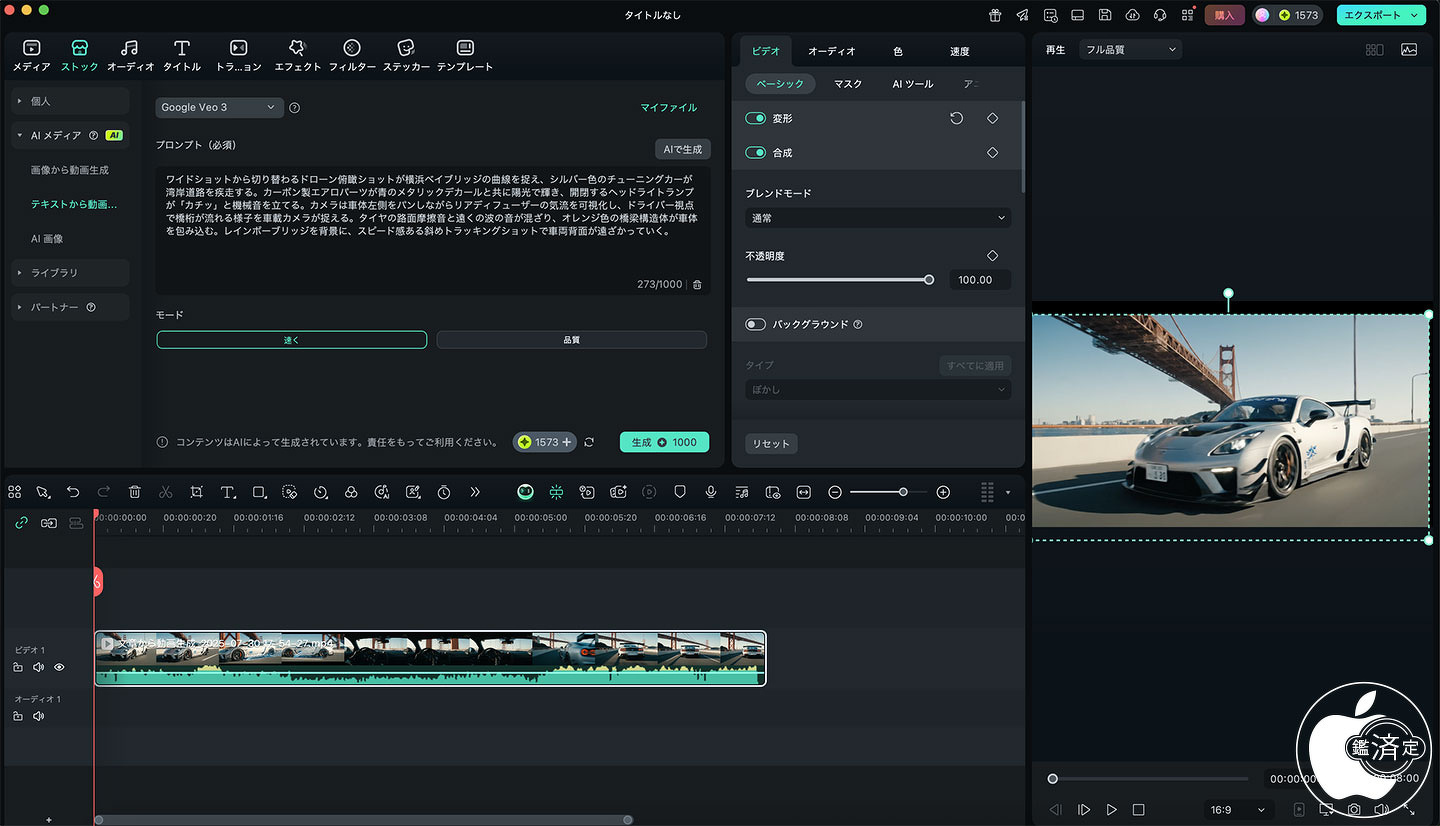This screenshot has width=1440, height=826.
Task: Click the timeline zoom slider knob
Action: 903,492
